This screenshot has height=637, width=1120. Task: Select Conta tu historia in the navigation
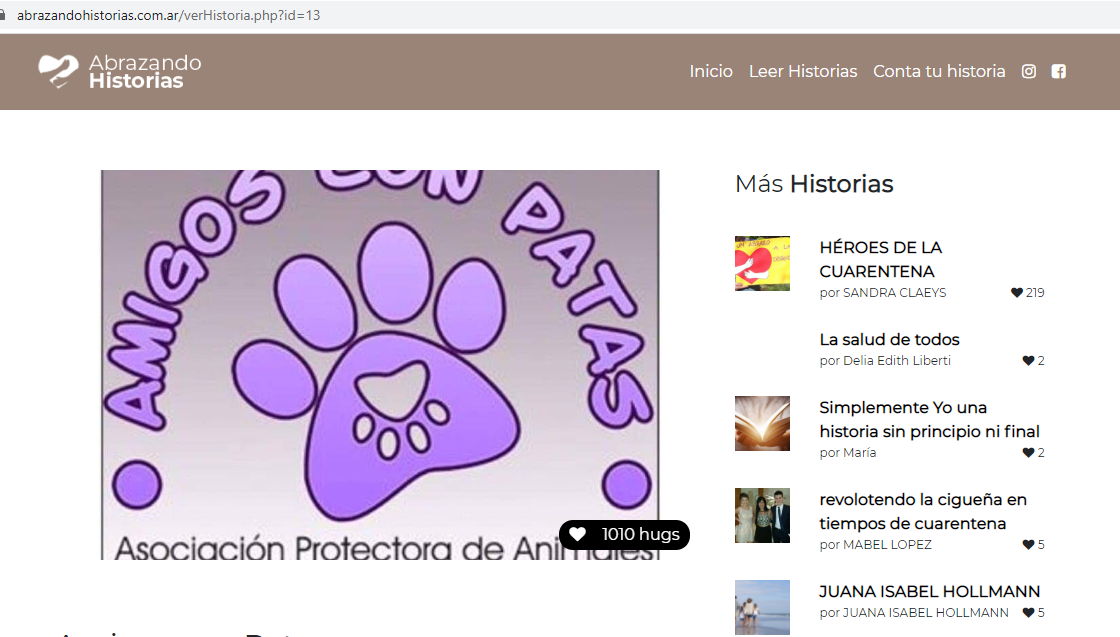coord(939,71)
